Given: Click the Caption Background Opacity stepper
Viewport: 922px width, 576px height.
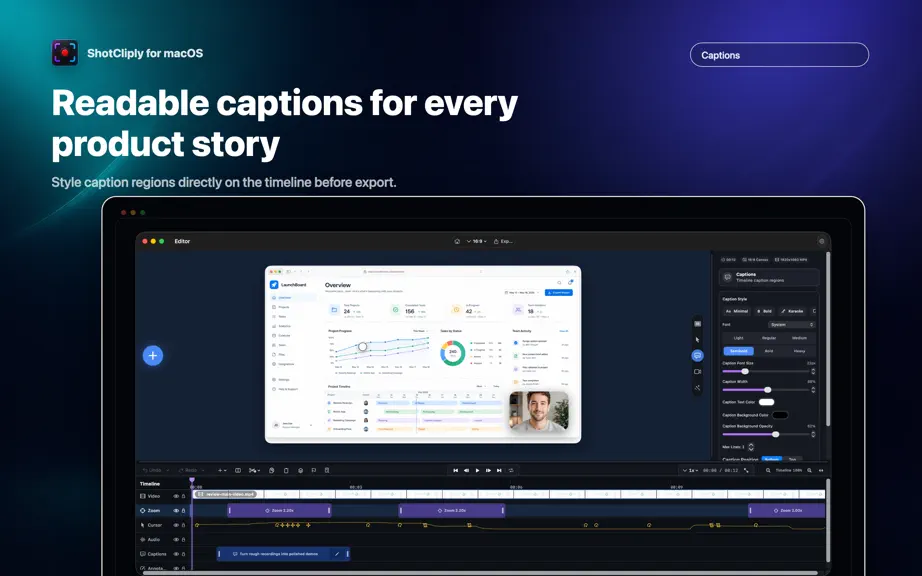Looking at the screenshot, I should 813,434.
